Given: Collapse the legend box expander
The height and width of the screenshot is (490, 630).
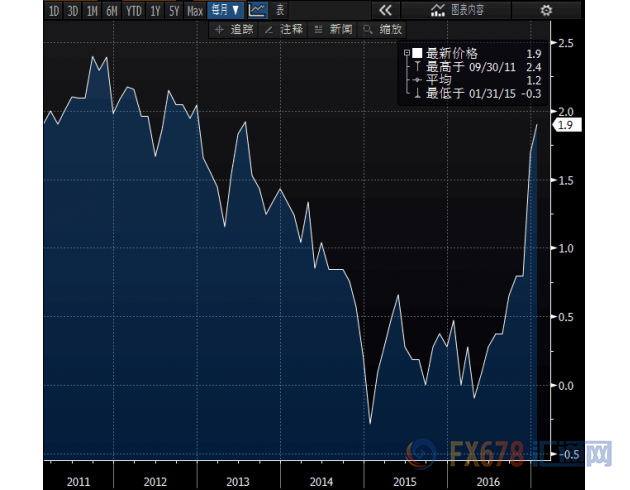Looking at the screenshot, I should point(405,53).
